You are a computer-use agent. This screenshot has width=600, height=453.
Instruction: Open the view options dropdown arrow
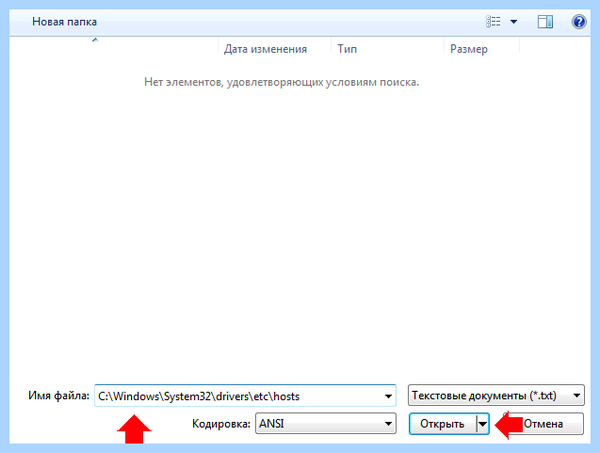pyautogui.click(x=514, y=22)
